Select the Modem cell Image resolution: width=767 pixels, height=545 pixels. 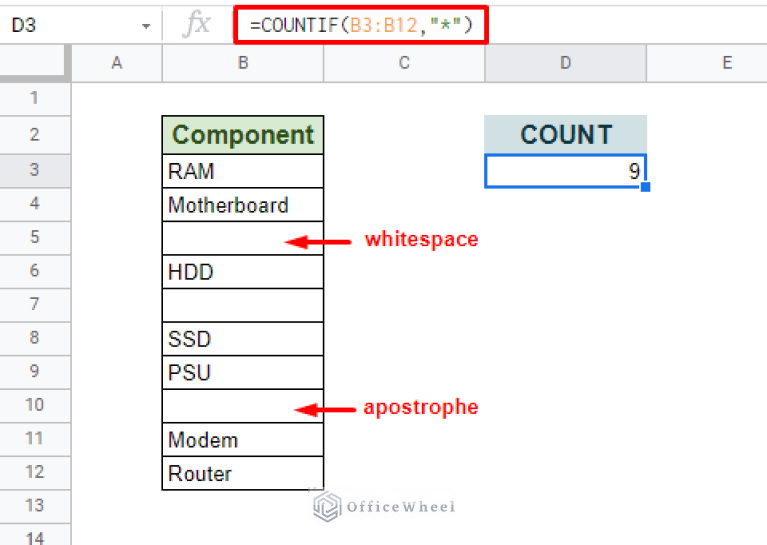(242, 440)
